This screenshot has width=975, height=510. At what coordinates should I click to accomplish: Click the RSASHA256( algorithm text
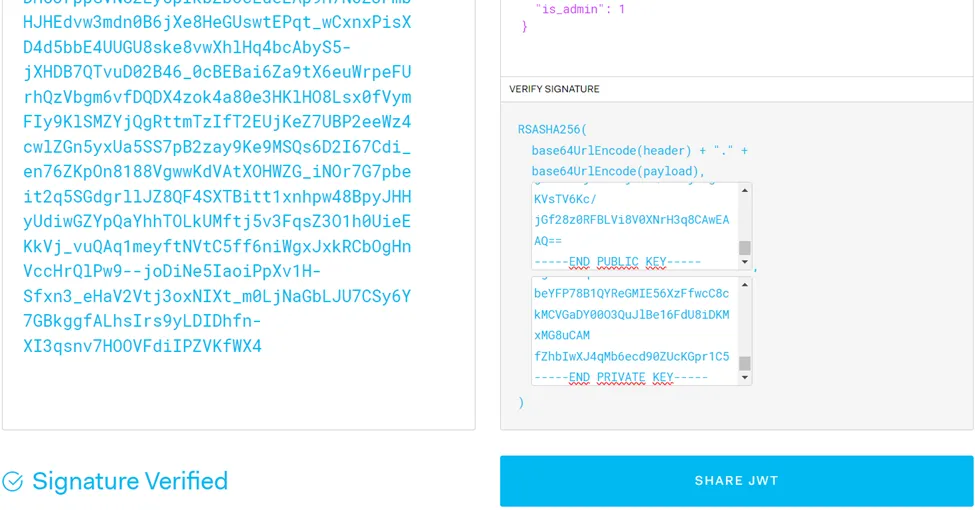tap(552, 130)
